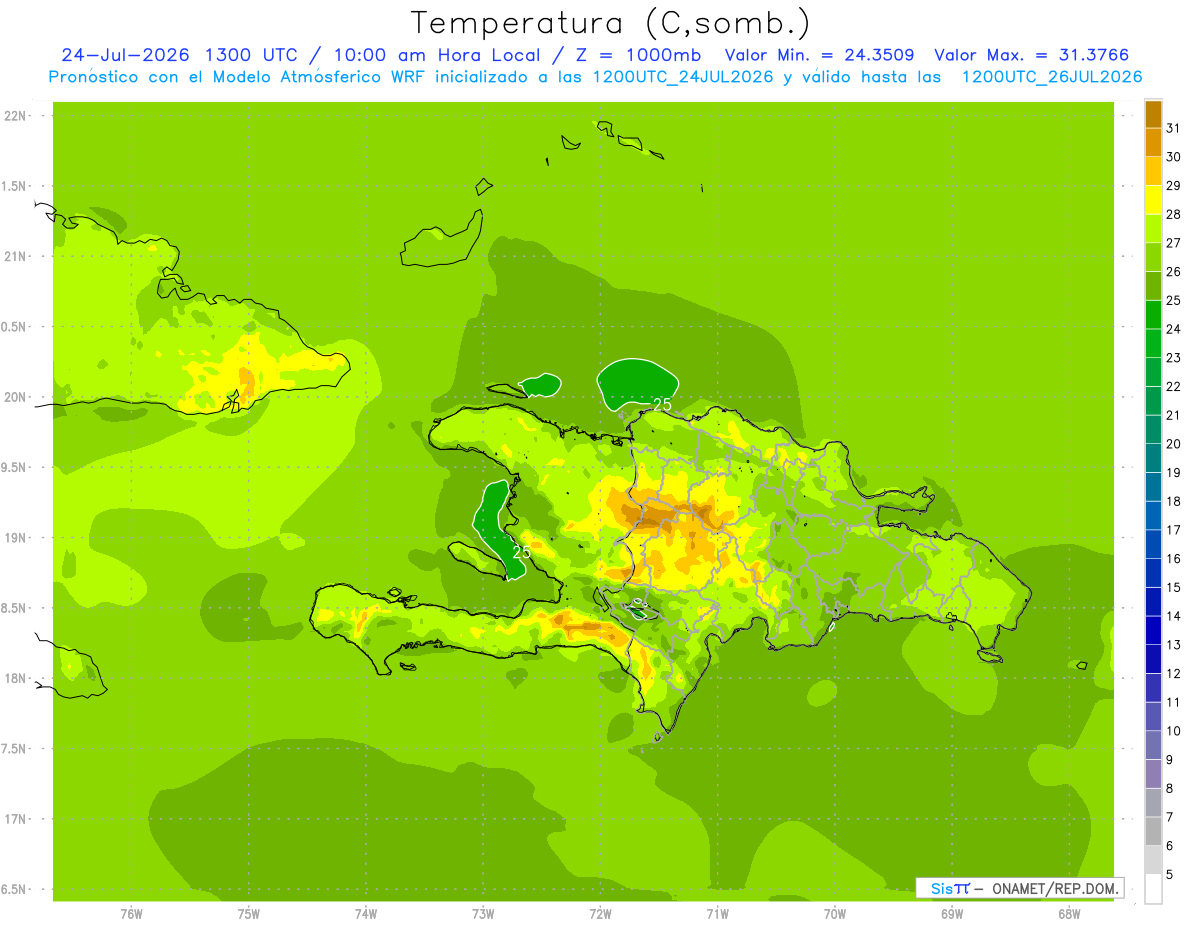The image size is (1200, 927).
Task: Click the "25" contour label north of Hispaniola
Action: pyautogui.click(x=662, y=405)
